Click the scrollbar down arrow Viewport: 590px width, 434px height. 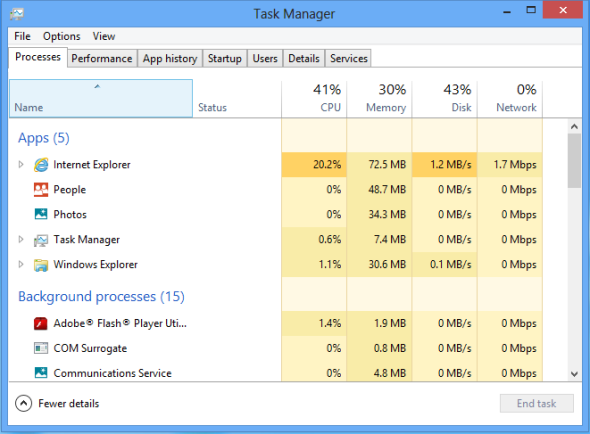tap(574, 374)
